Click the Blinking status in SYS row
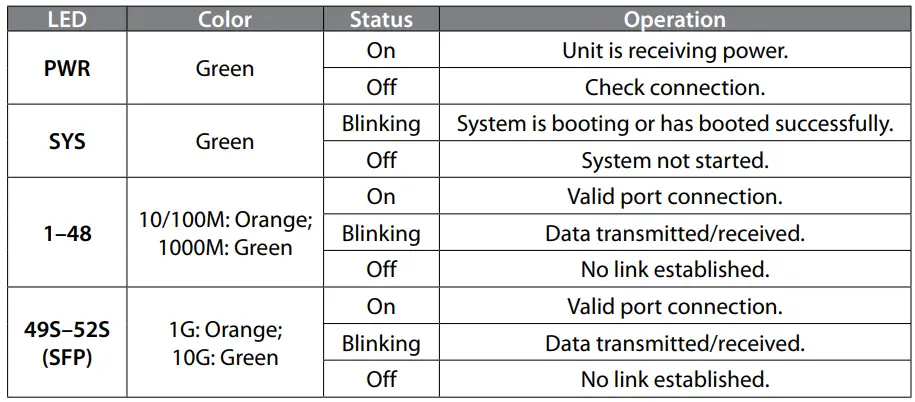The height and width of the screenshot is (402, 915). (381, 124)
